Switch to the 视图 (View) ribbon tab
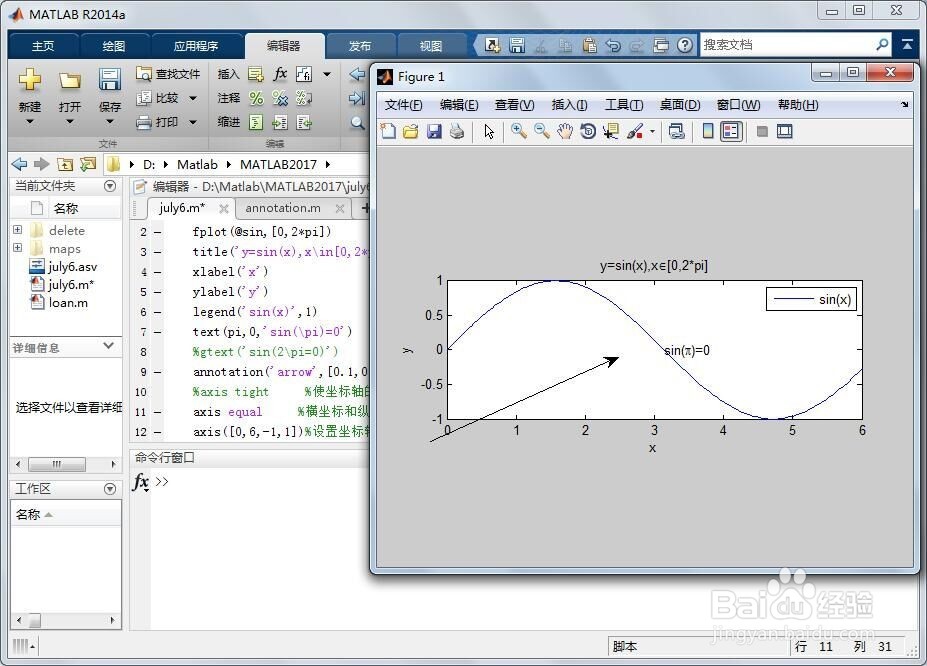Image resolution: width=927 pixels, height=666 pixels. click(431, 46)
